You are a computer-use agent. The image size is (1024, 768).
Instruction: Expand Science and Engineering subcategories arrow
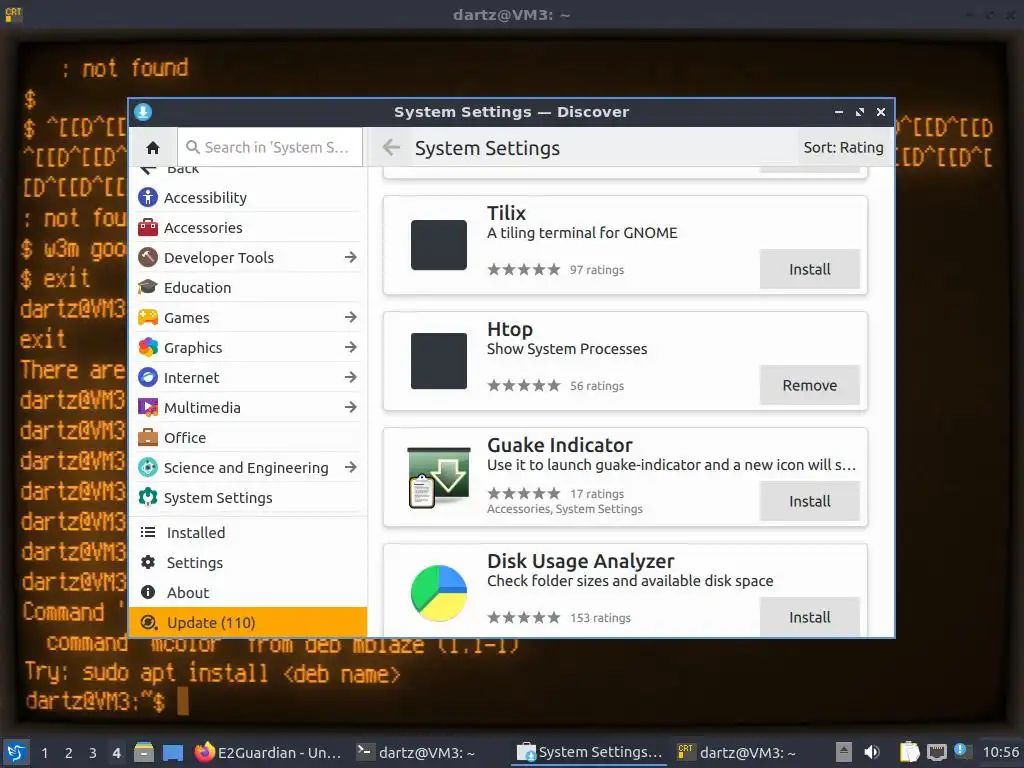tap(351, 468)
